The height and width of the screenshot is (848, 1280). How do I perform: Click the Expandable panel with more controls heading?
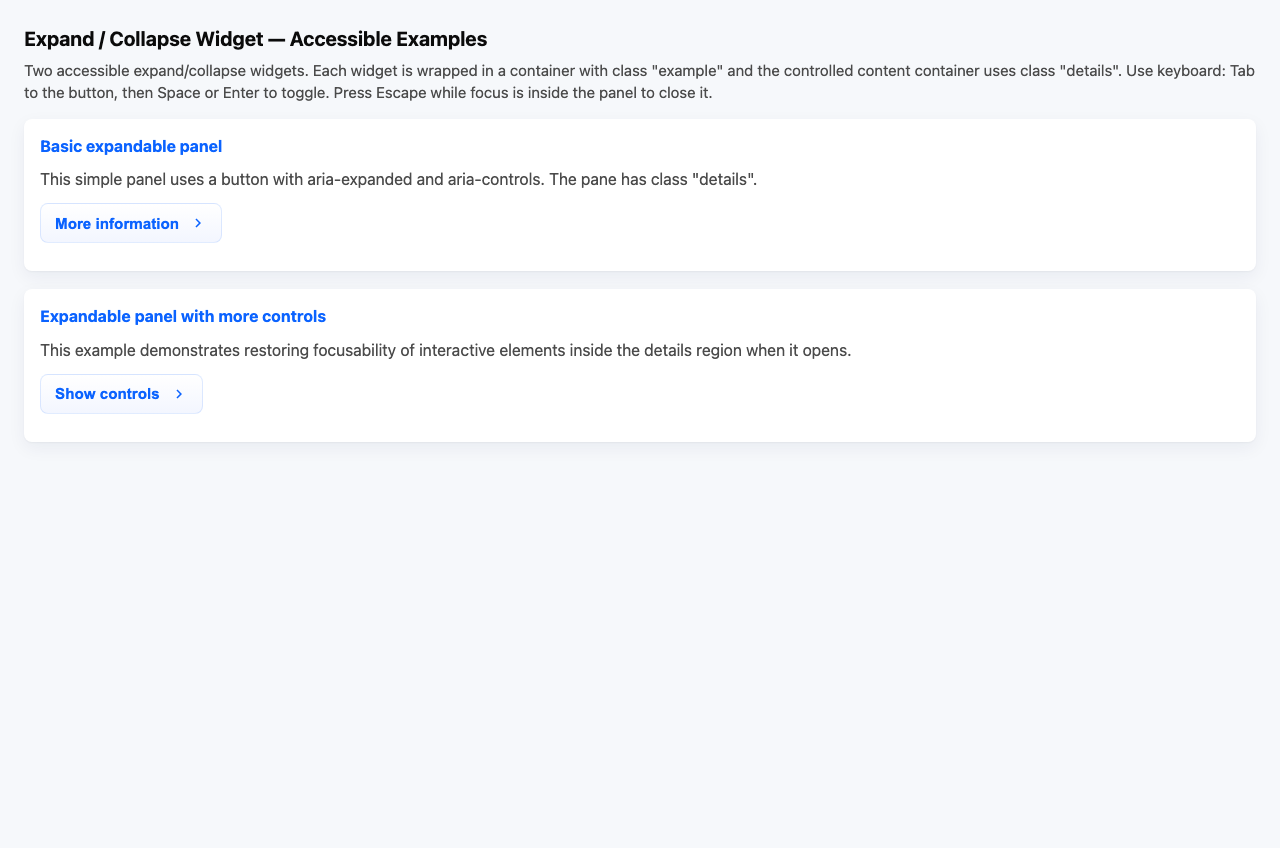[183, 316]
